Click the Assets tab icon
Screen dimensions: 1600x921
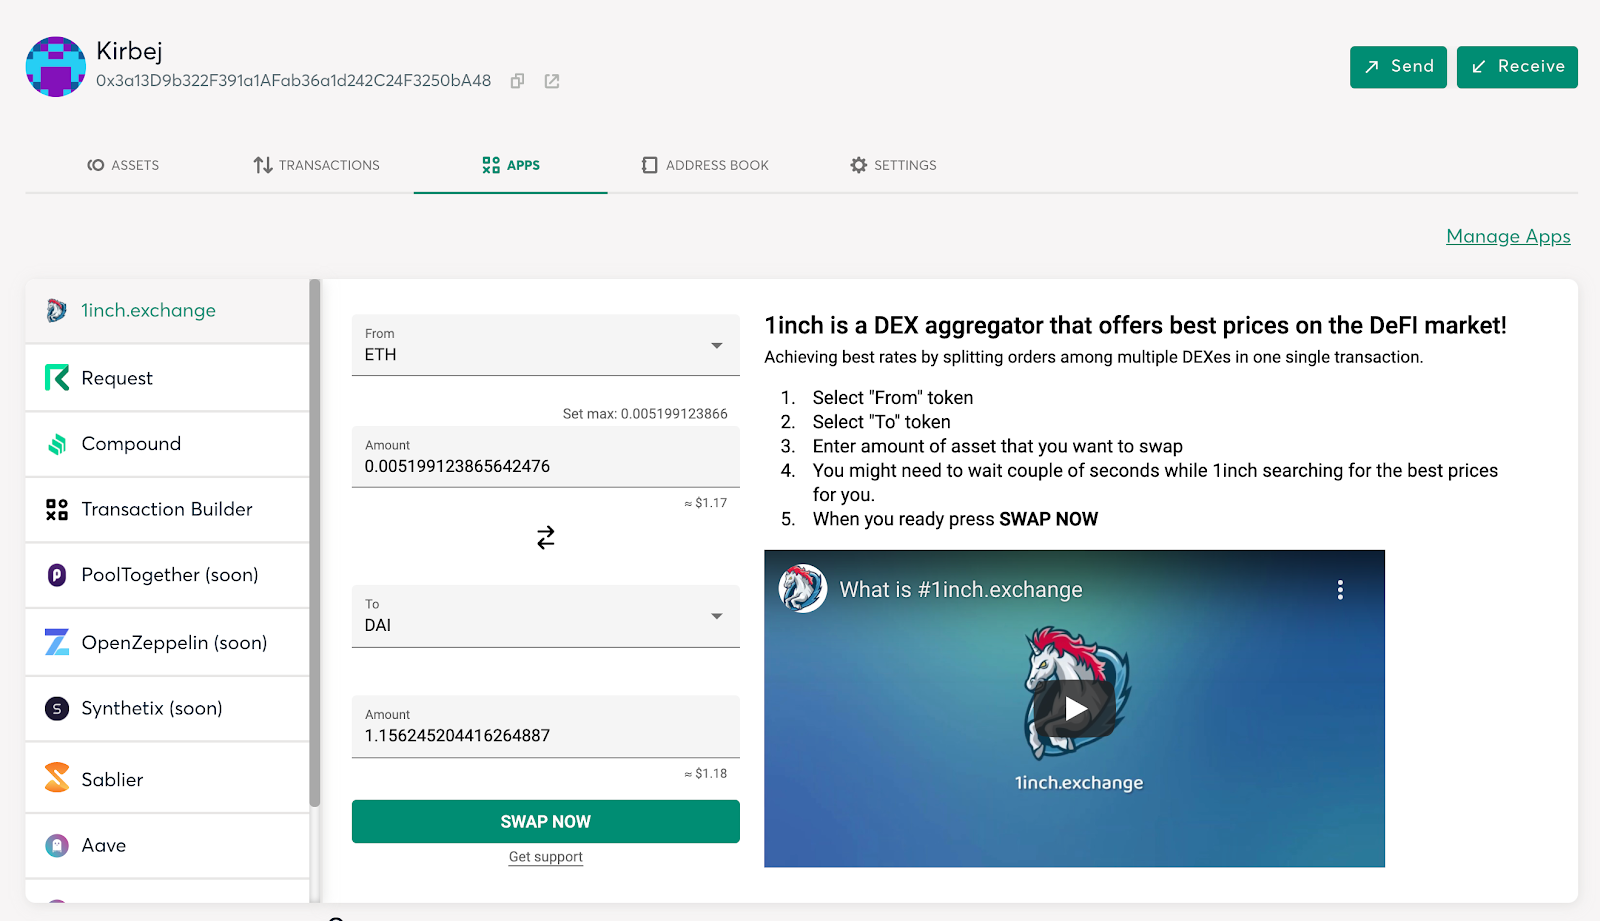(96, 165)
